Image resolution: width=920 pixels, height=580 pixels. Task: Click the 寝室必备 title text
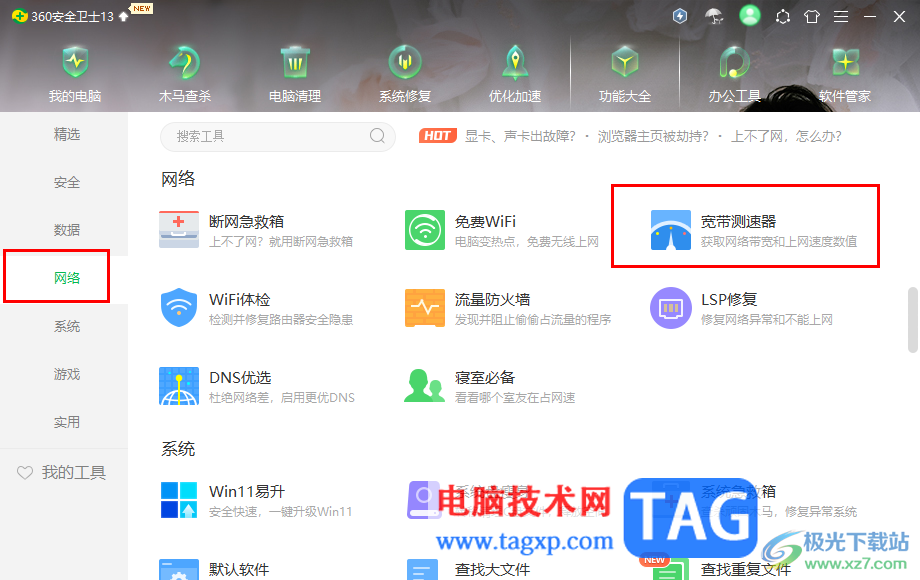pos(485,378)
